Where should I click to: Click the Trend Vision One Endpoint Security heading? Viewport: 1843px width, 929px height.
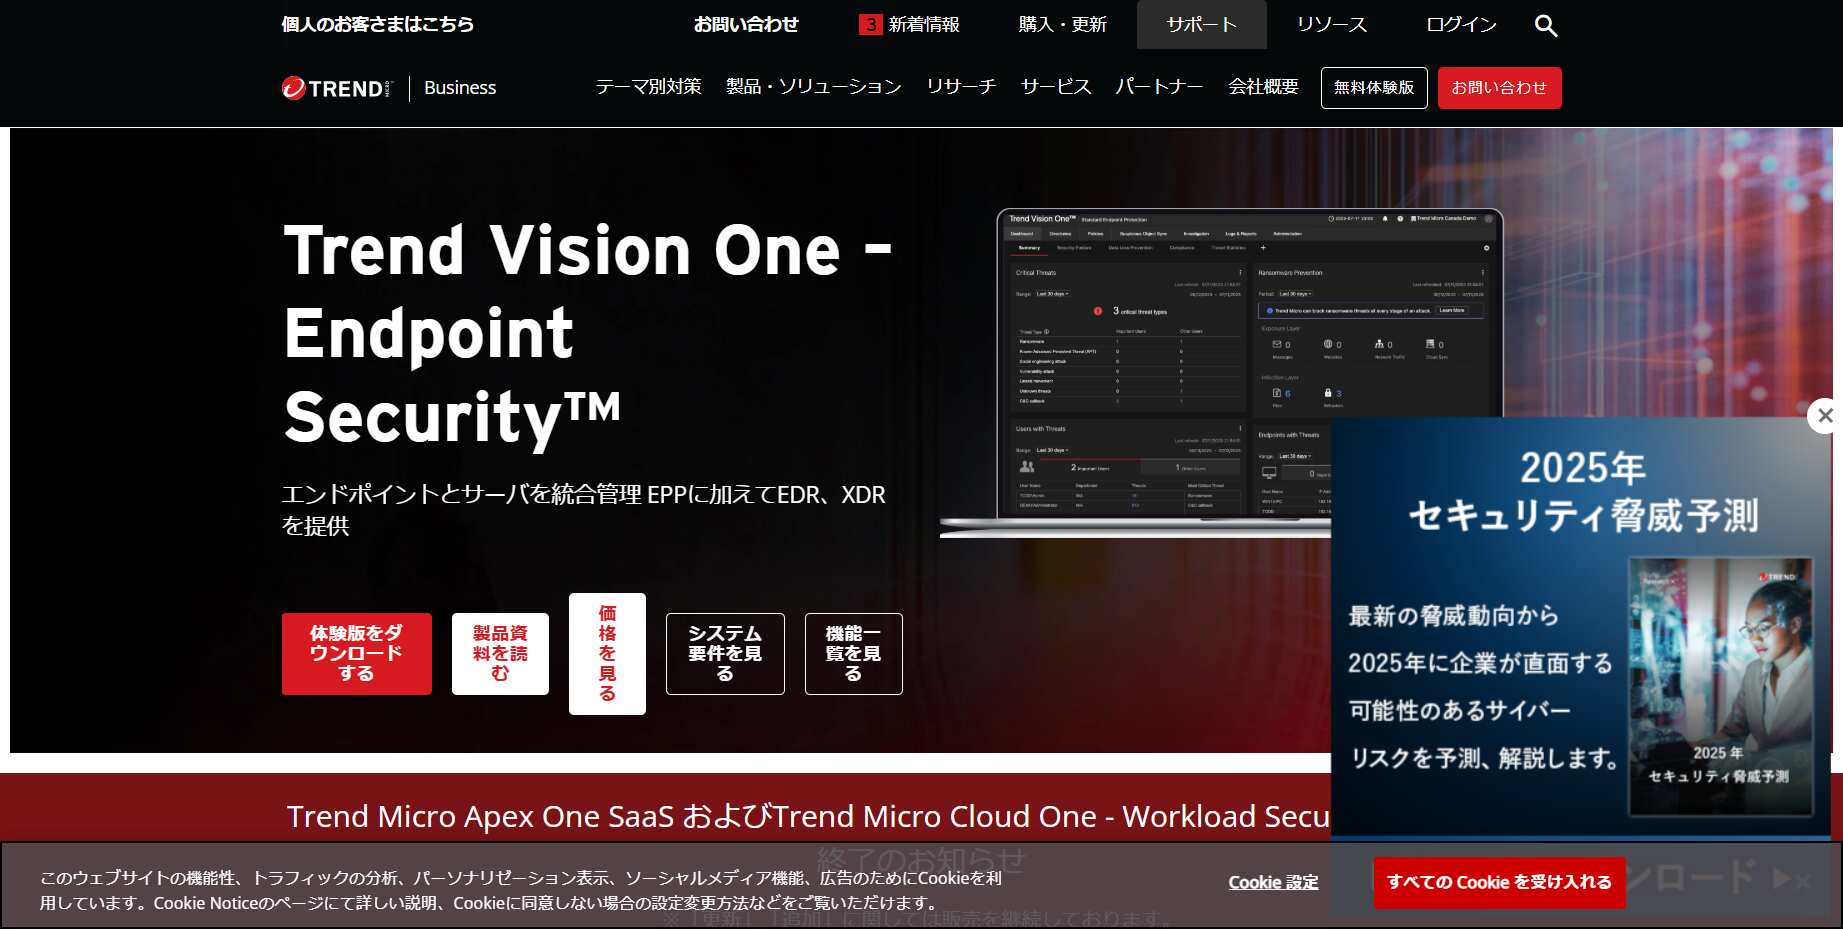click(588, 333)
